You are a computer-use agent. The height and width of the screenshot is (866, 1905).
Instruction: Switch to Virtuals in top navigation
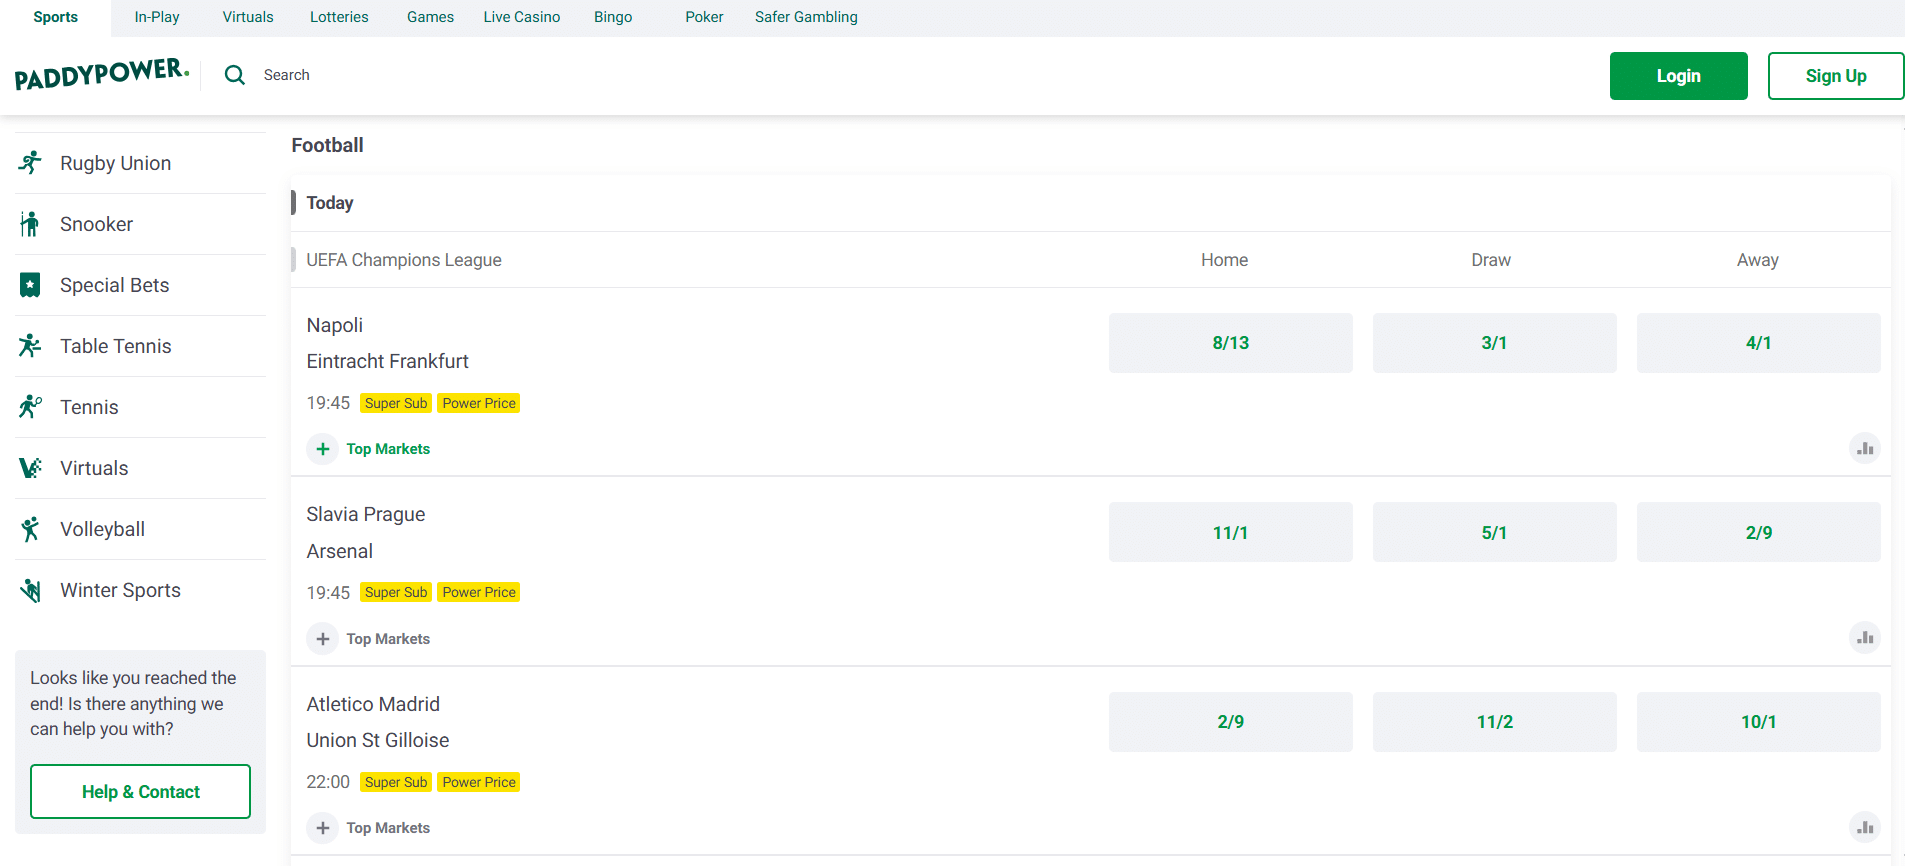click(x=248, y=17)
